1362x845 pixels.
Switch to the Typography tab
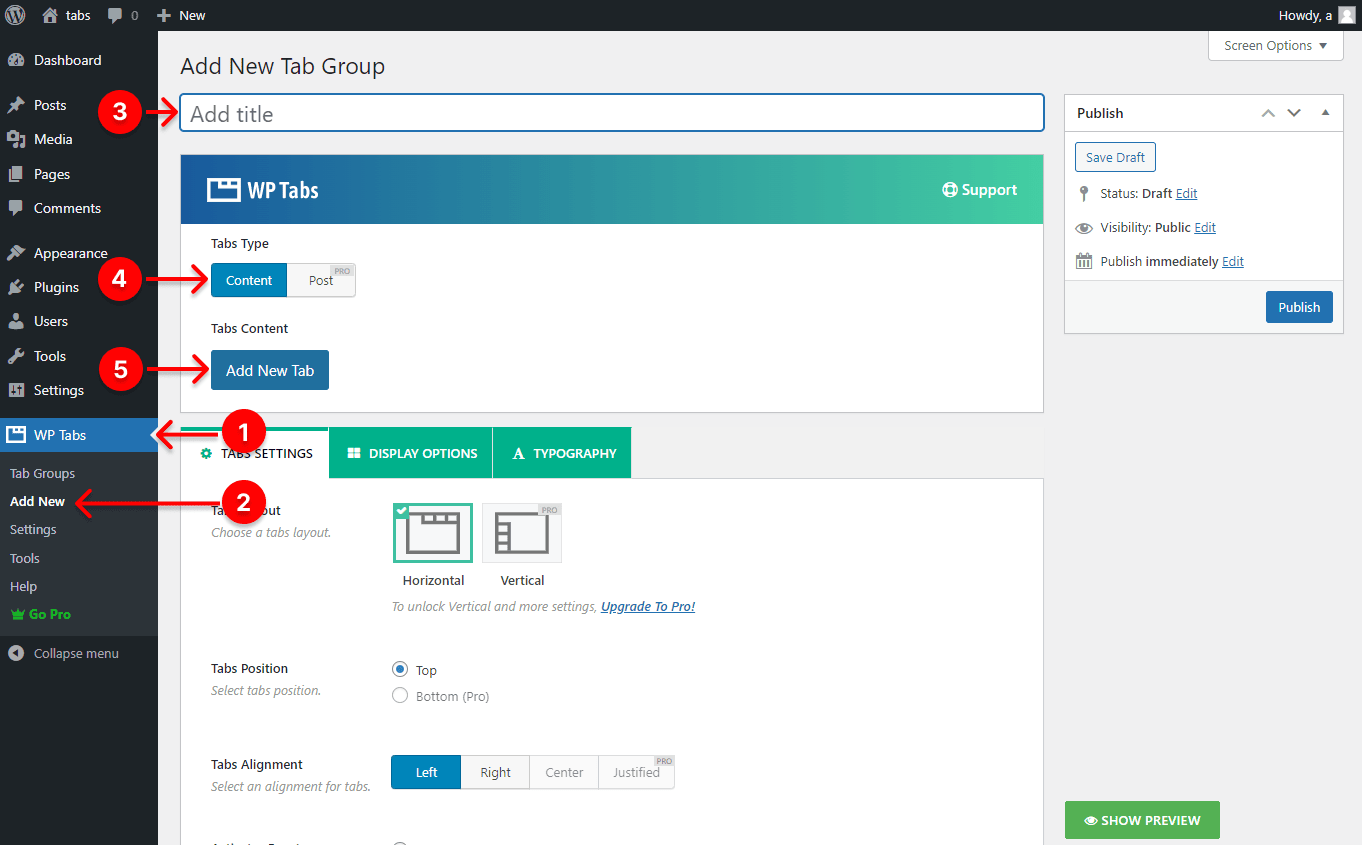click(562, 453)
